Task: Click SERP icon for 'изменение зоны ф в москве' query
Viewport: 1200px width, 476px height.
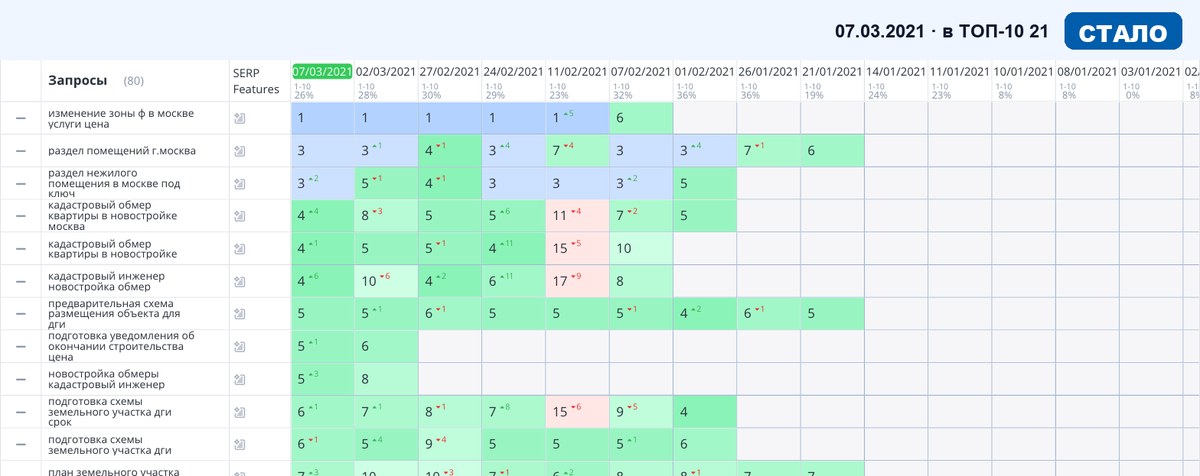Action: click(x=239, y=118)
